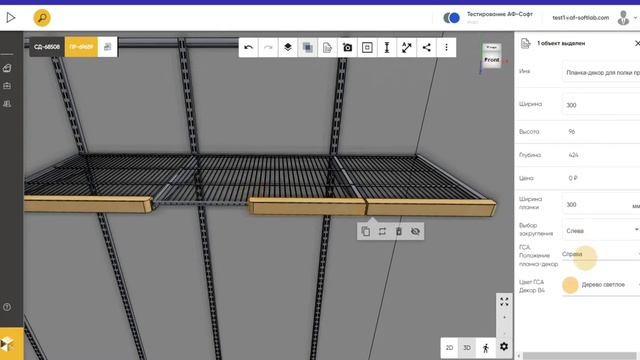Click the play triangle icon top-left

pos(11,18)
